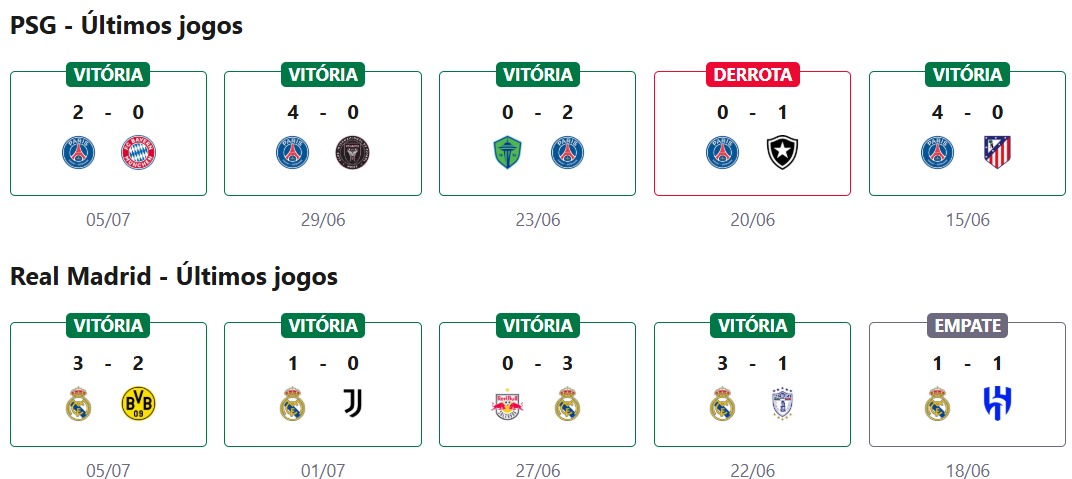Select the 3 - 2 score against Dortmund

pyautogui.click(x=108, y=363)
